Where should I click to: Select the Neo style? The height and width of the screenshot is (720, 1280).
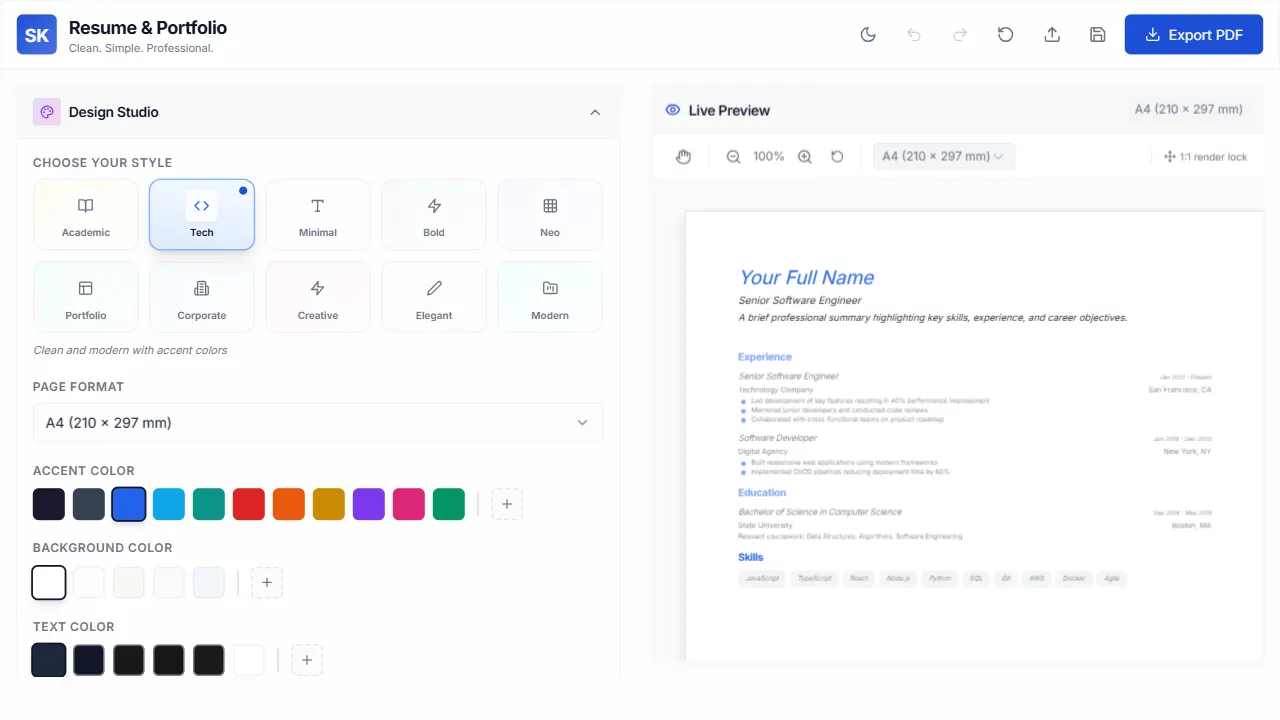(x=550, y=215)
